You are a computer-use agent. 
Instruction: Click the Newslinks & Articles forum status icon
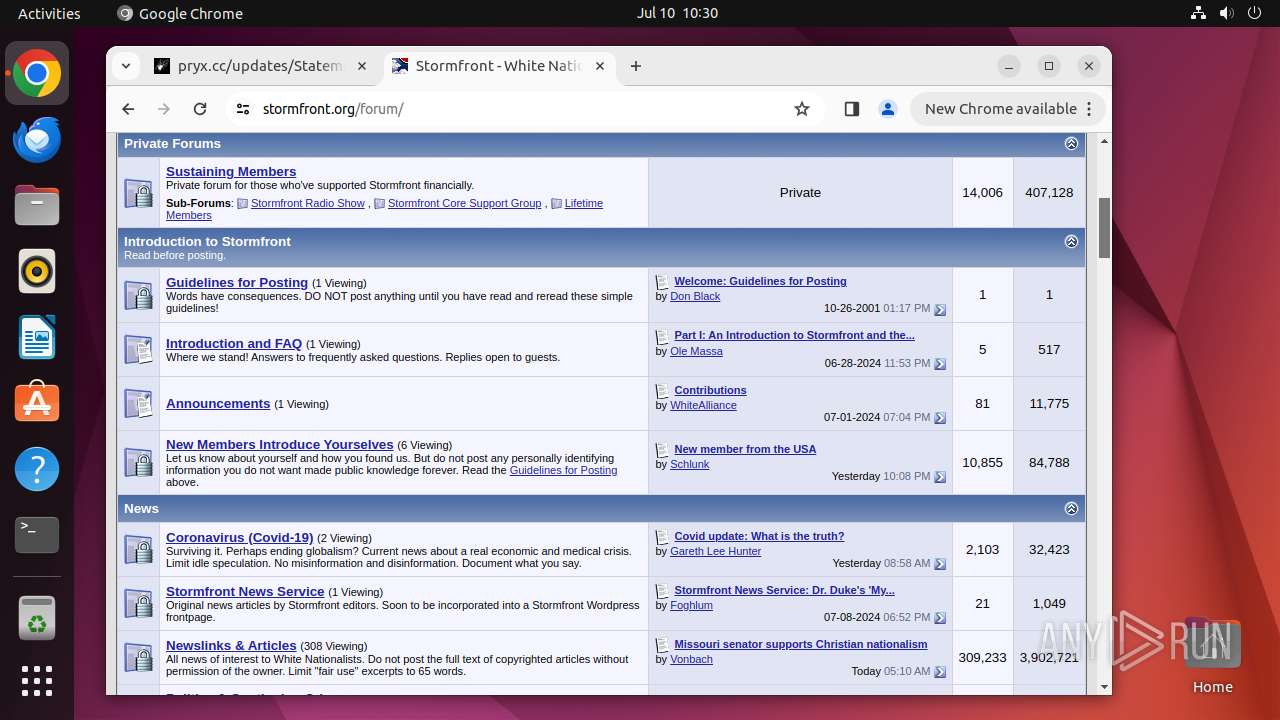point(138,658)
